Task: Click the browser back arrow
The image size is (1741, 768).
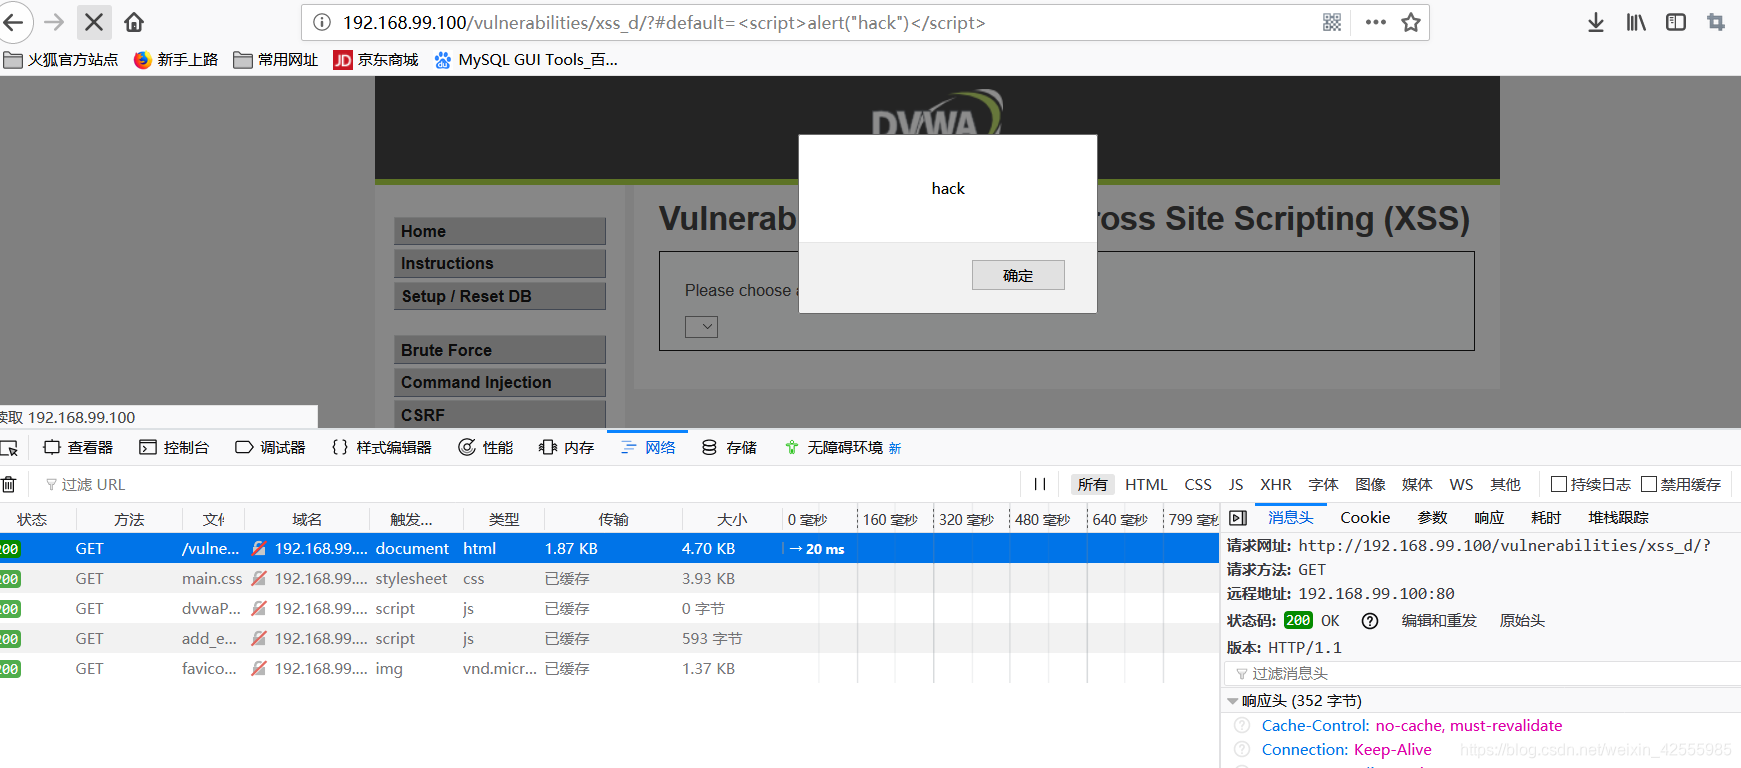Action: (x=14, y=22)
